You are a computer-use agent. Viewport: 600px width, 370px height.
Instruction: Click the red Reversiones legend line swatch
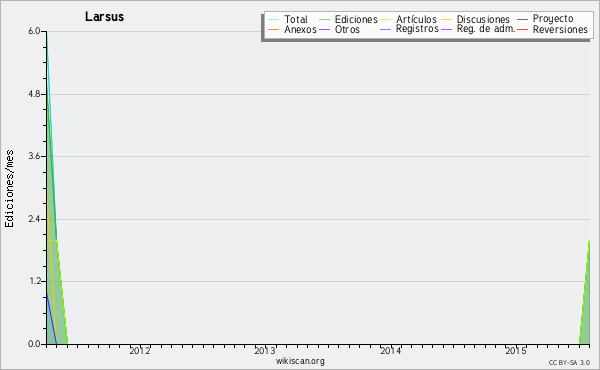[522, 29]
